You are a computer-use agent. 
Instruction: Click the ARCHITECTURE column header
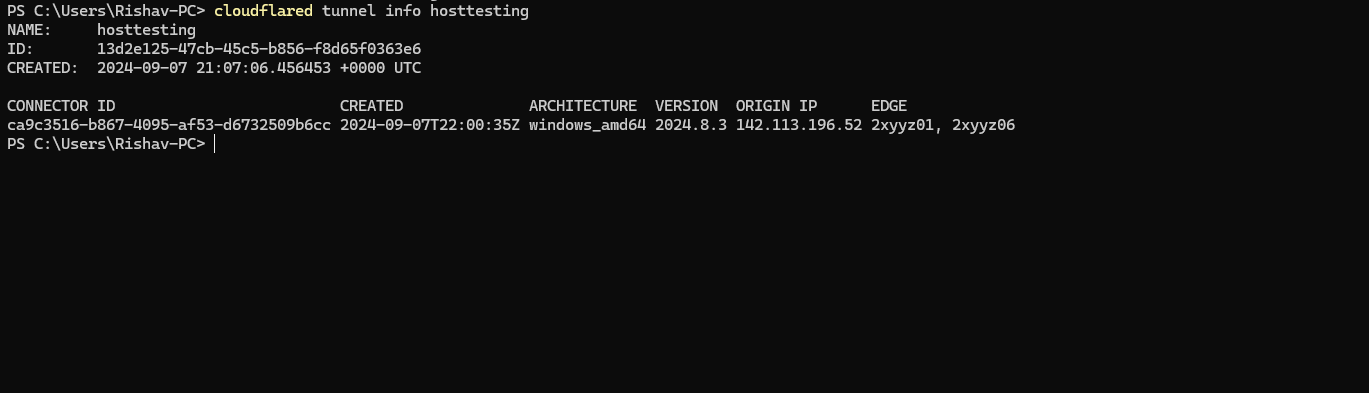(x=583, y=106)
